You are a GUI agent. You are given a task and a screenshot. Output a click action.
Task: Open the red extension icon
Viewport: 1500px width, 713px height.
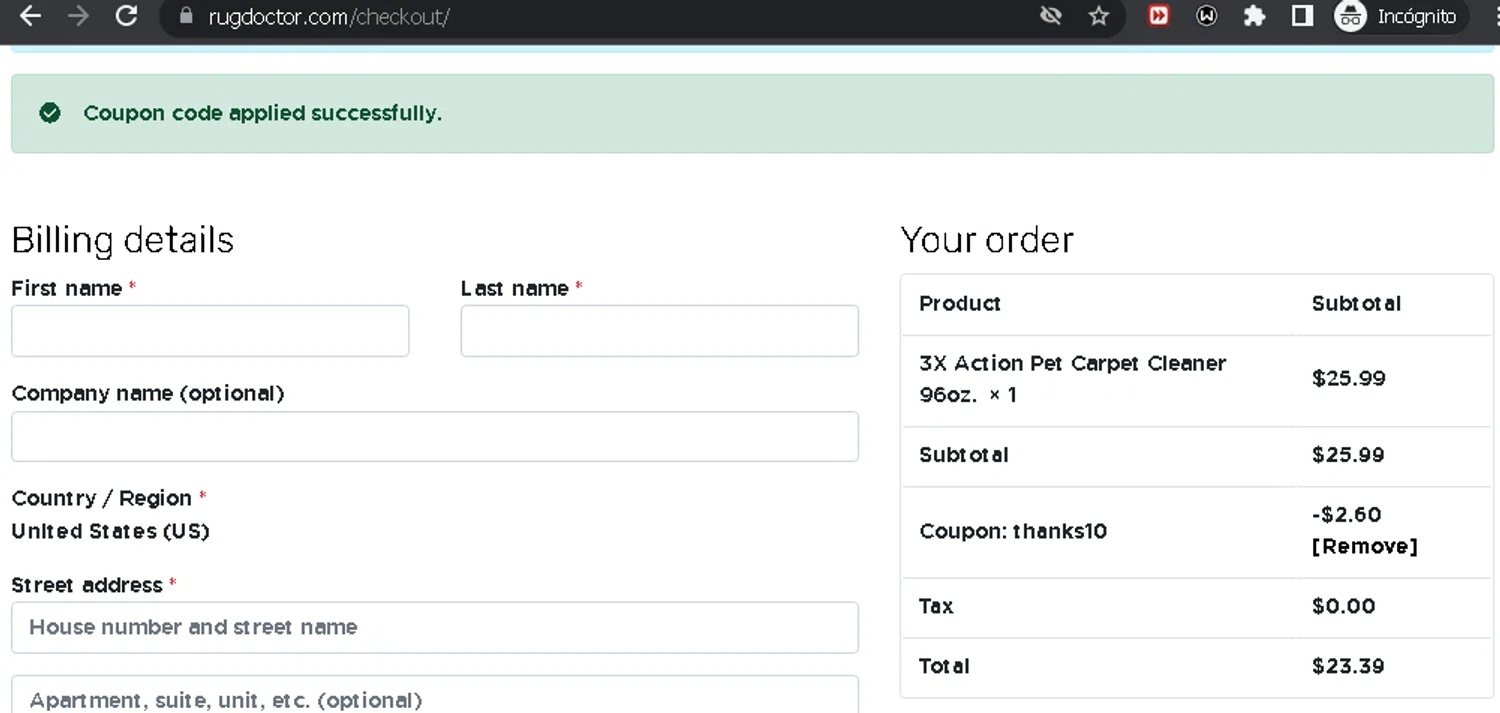(x=1158, y=16)
